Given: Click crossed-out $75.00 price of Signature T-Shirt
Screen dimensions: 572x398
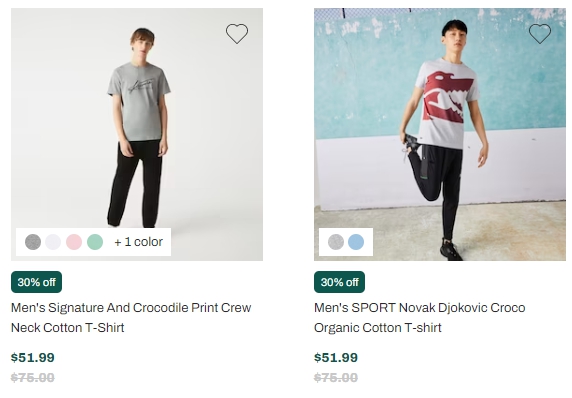Looking at the screenshot, I should [x=33, y=378].
